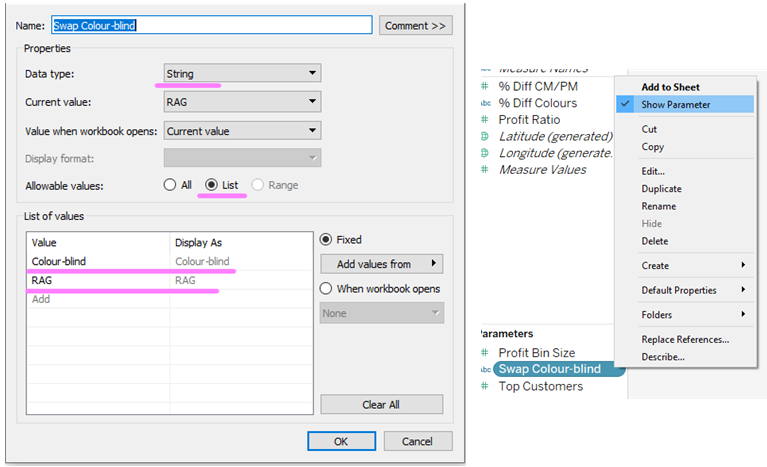Open the Current value dropdown showing RAG
Image resolution: width=767 pixels, height=467 pixels.
[243, 102]
